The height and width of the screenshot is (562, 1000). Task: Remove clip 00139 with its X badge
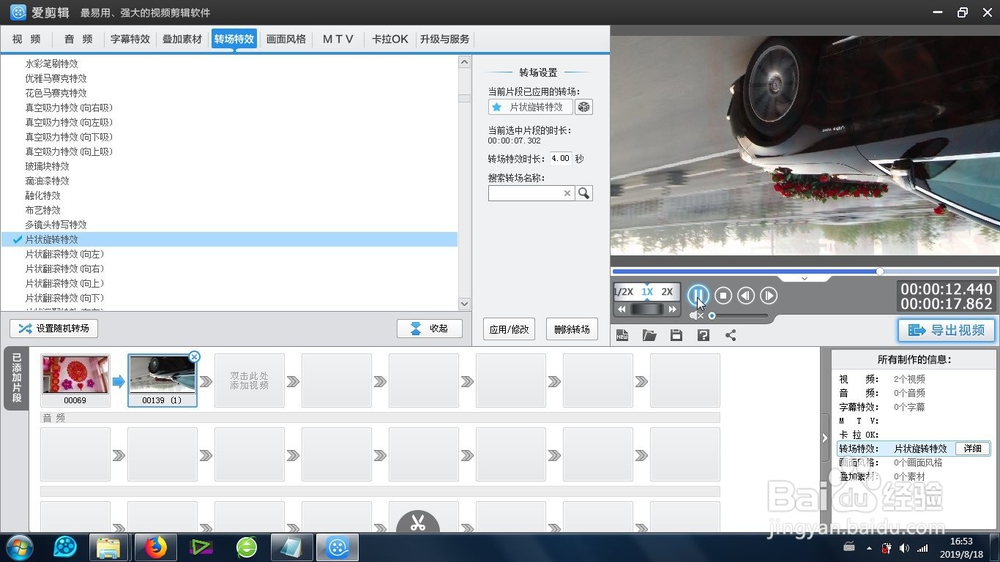click(x=195, y=357)
